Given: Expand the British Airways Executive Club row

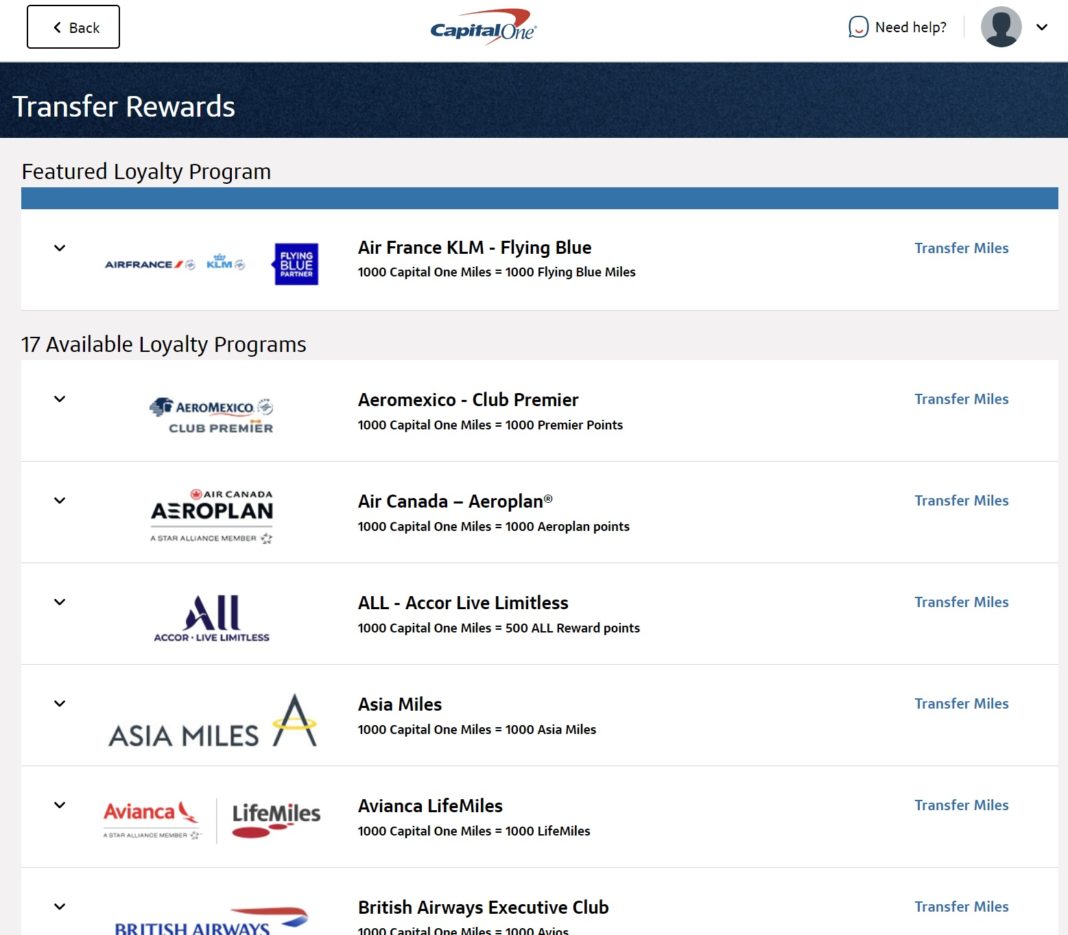Looking at the screenshot, I should click(x=58, y=904).
